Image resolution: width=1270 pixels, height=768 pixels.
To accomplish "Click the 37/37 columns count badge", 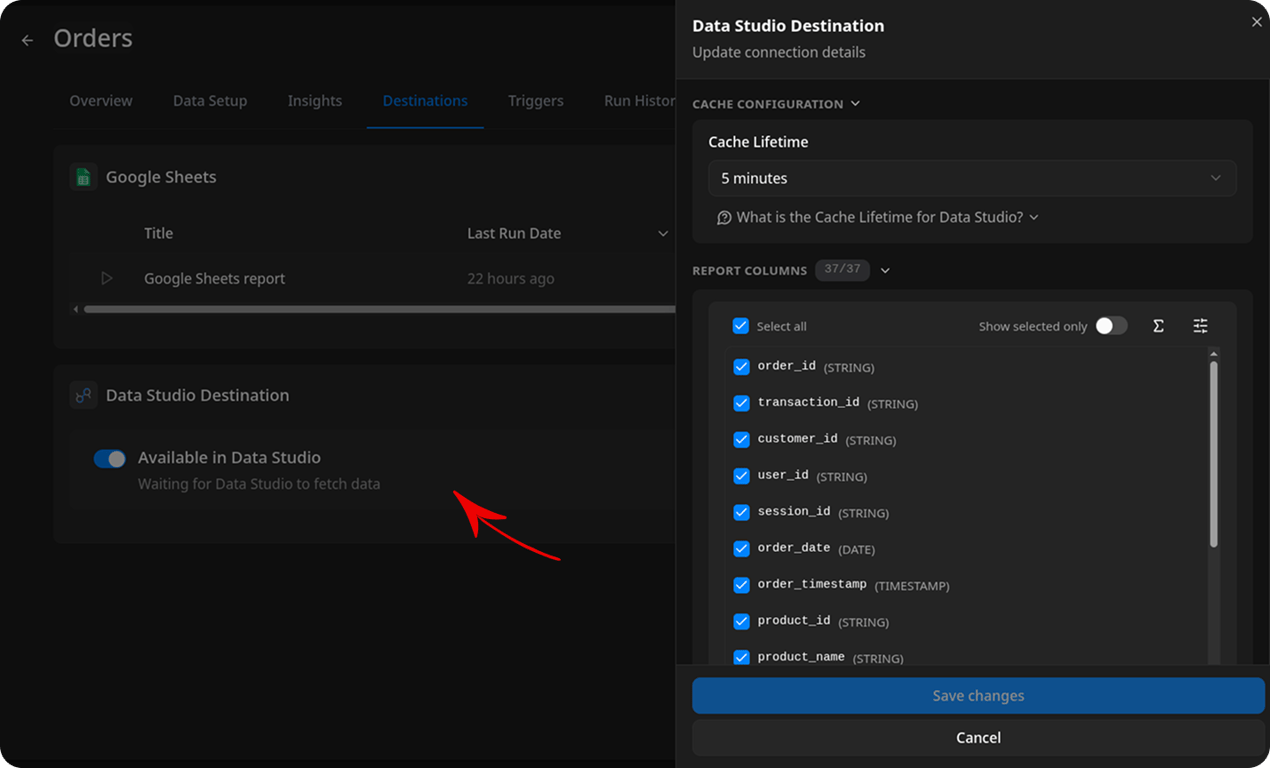I will (842, 270).
